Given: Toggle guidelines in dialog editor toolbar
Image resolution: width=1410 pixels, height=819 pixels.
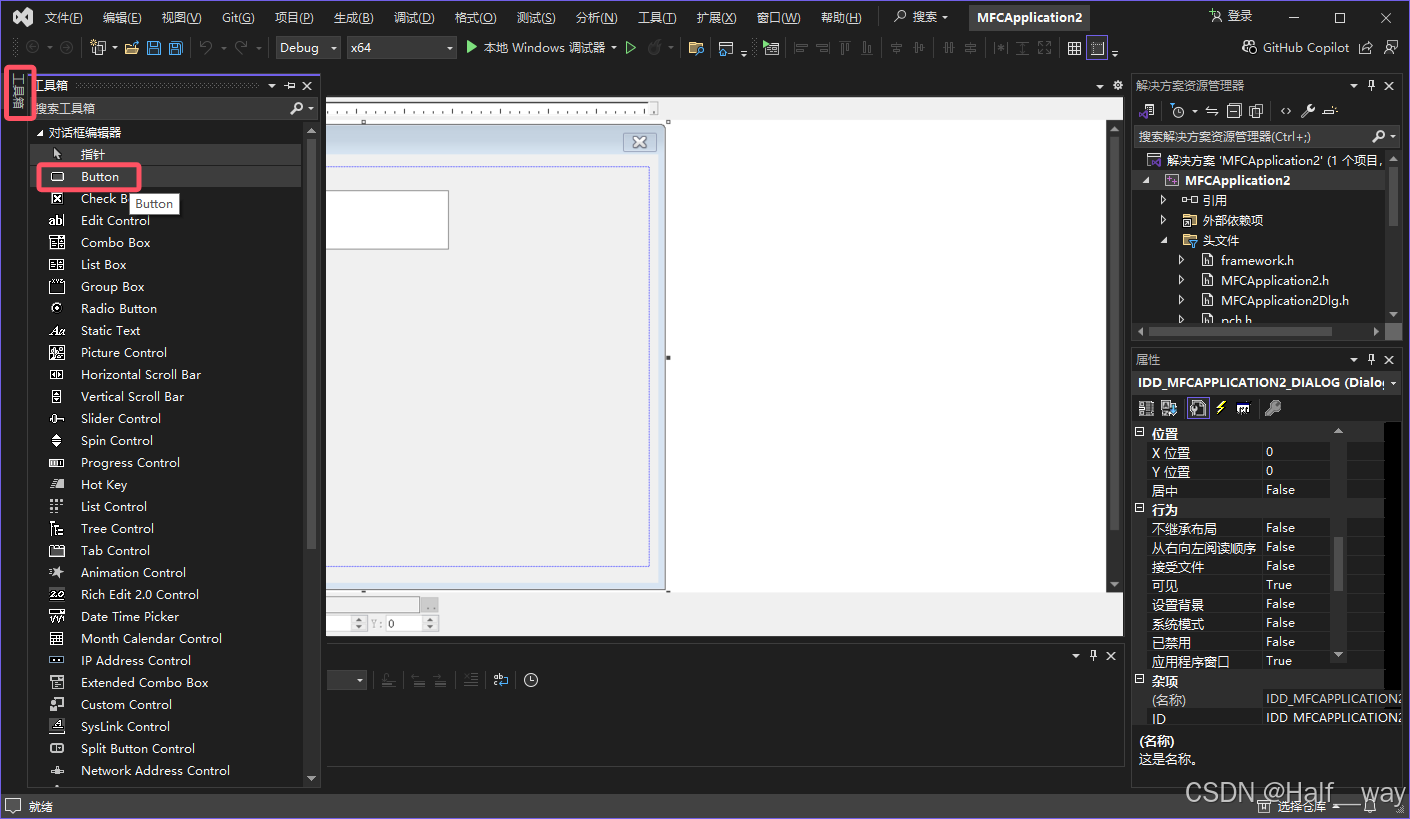Looking at the screenshot, I should [1097, 48].
